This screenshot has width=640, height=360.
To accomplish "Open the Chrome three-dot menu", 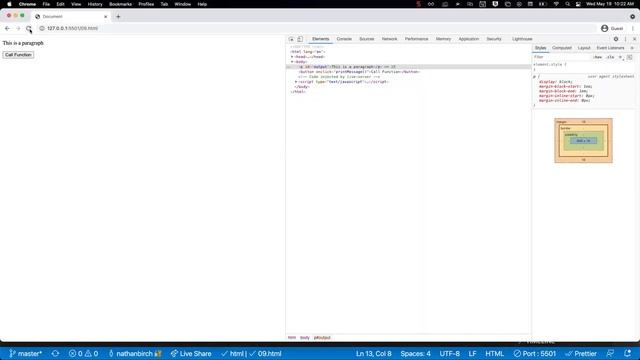I will 633,29.
